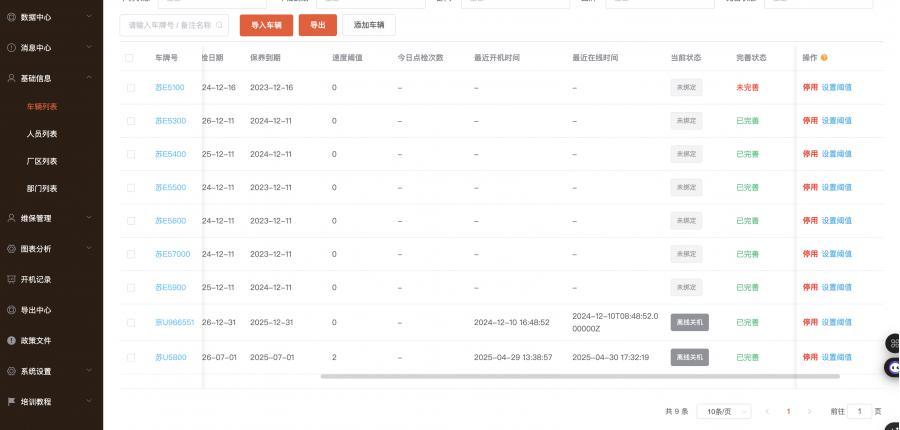This screenshot has width=900, height=430.
Task: Collapse the 基础信息 sidebar menu
Action: (x=88, y=78)
